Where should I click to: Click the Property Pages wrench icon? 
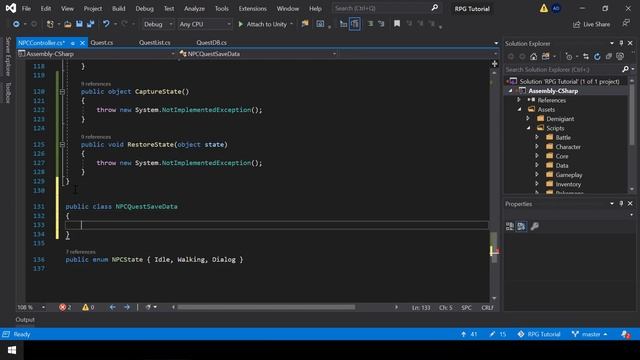pyautogui.click(x=534, y=227)
